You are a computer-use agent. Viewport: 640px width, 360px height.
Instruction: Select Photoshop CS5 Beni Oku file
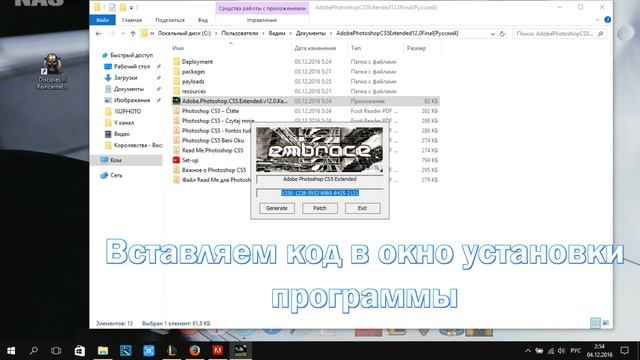tap(213, 140)
